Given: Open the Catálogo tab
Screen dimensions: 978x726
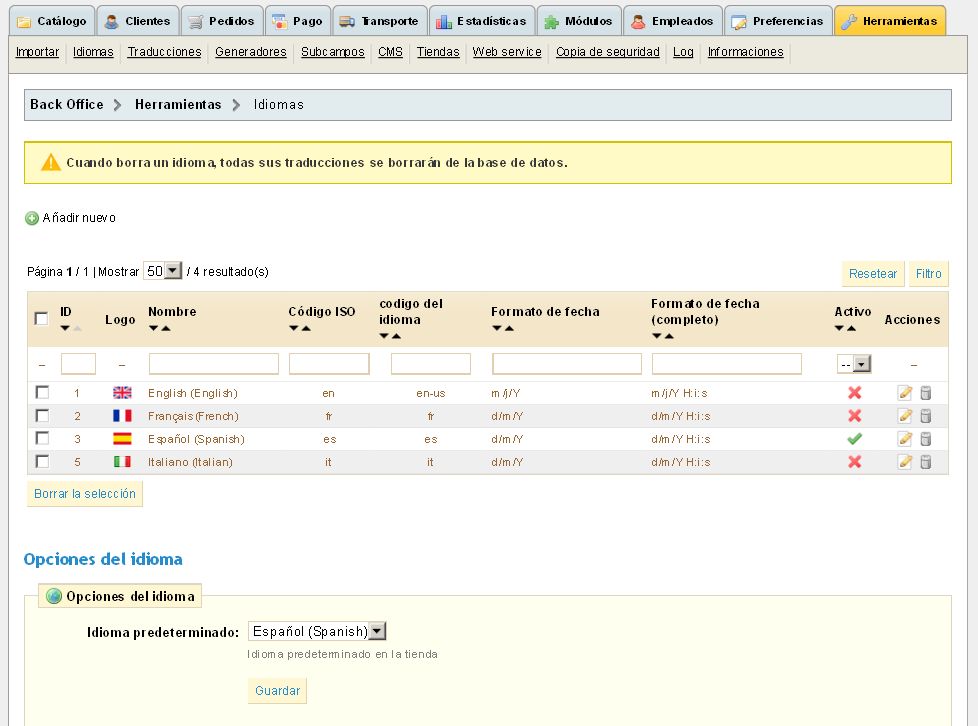Looking at the screenshot, I should pos(52,21).
